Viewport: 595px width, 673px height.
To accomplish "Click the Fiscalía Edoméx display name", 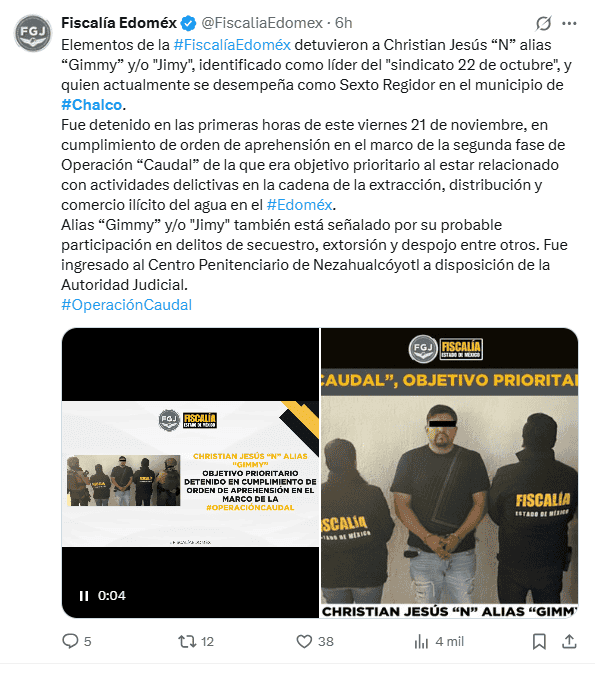I will point(119,23).
